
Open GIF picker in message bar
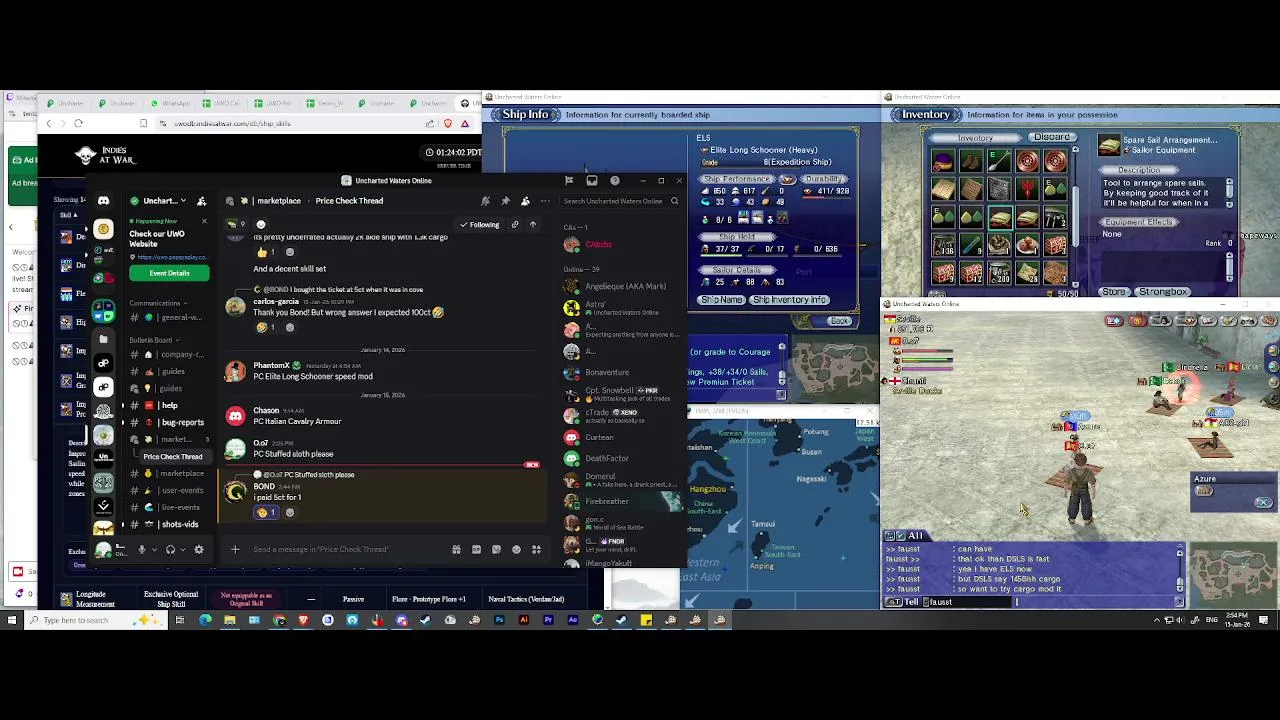(476, 549)
